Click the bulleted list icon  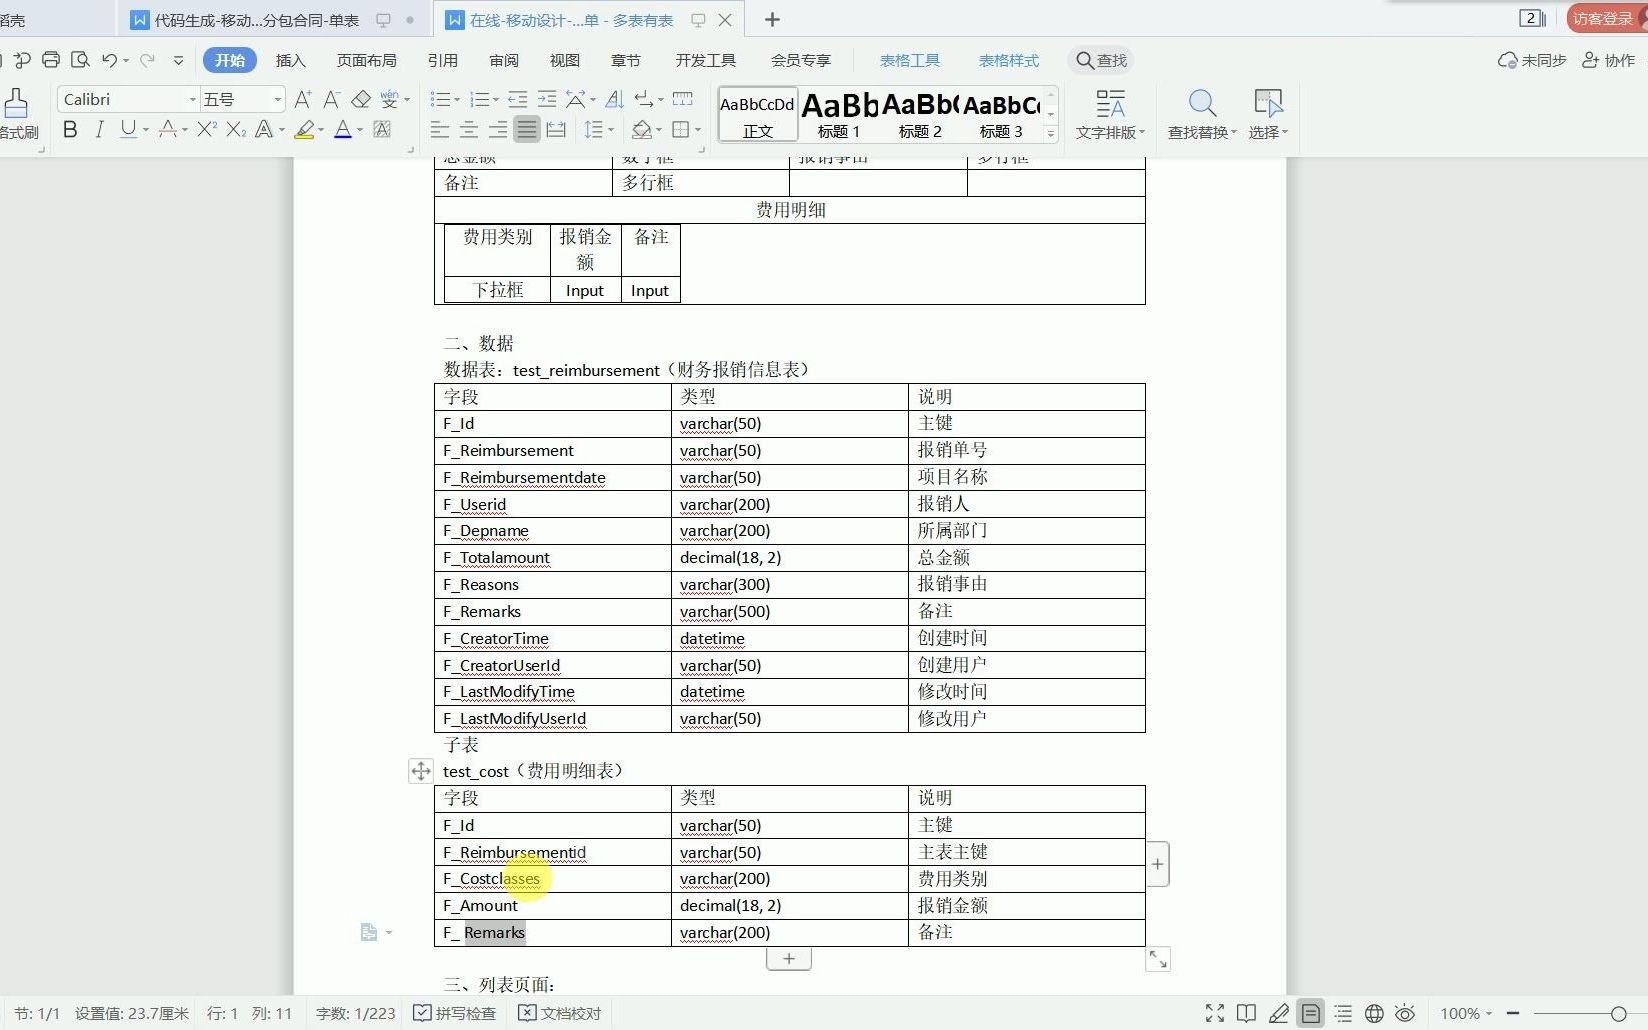440,99
